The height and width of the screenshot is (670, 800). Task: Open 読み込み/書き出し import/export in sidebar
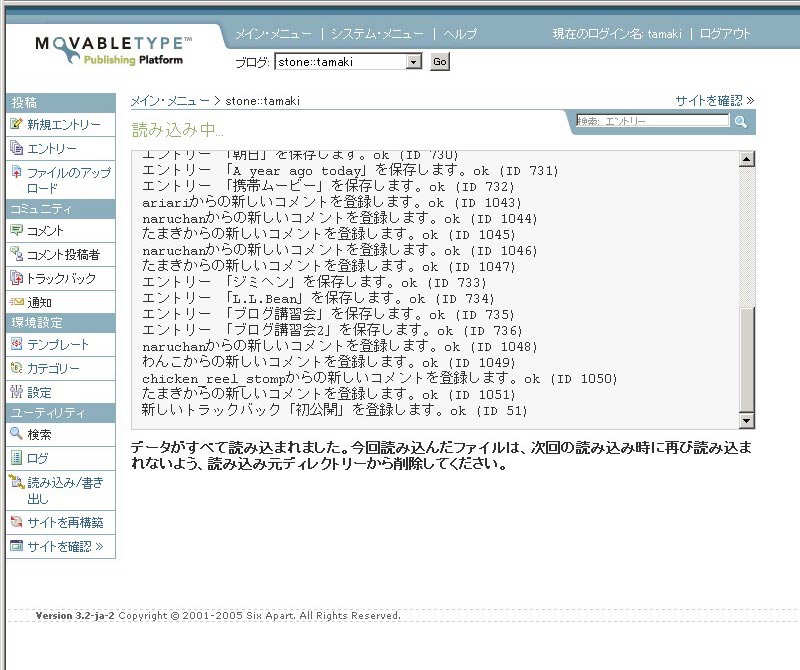point(64,490)
